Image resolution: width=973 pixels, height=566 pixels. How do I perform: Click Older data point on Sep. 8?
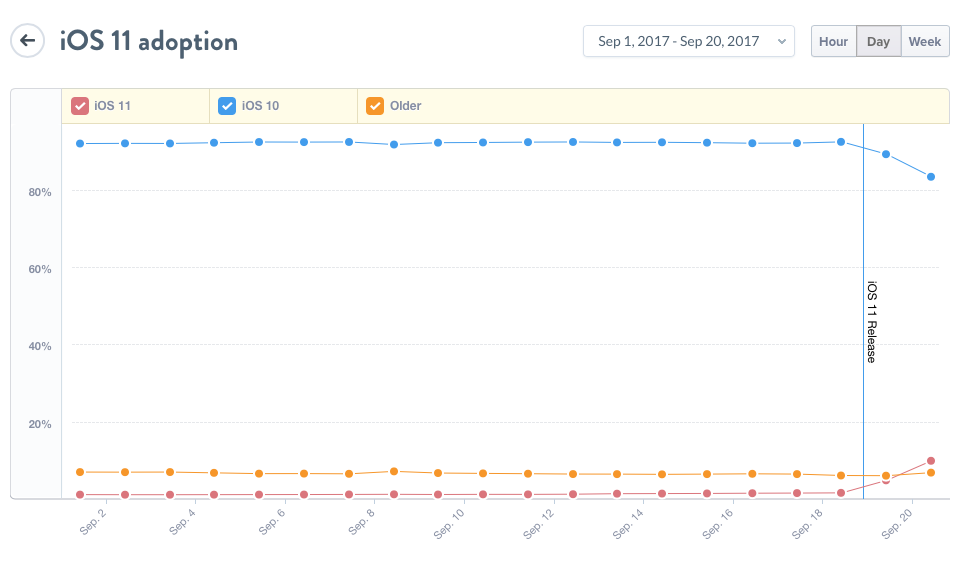click(x=394, y=471)
